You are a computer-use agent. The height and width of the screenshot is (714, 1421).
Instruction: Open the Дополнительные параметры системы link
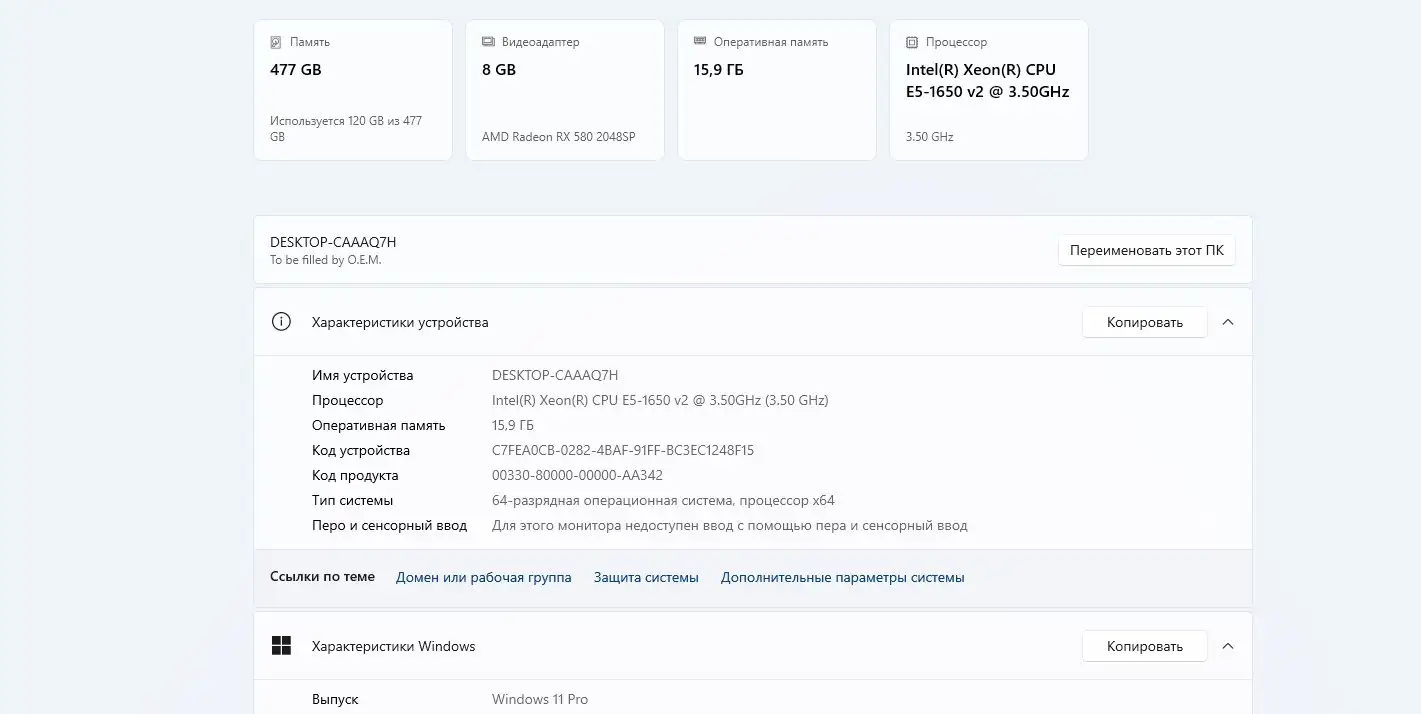point(843,577)
